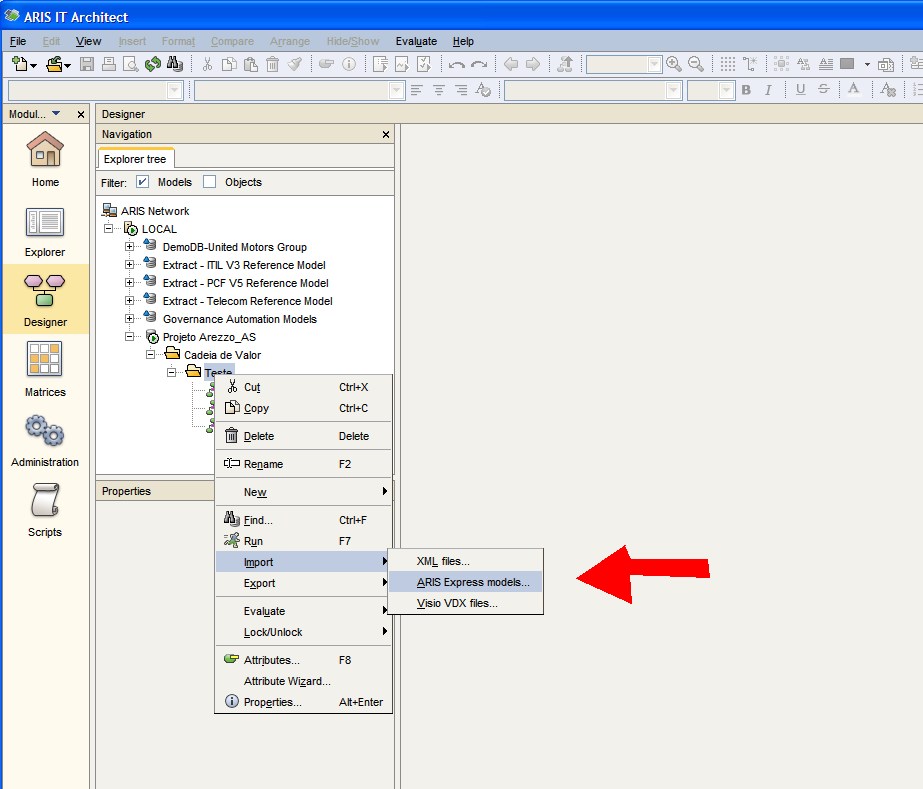The height and width of the screenshot is (789, 923).
Task: Switch to the Designer module
Action: pyautogui.click(x=45, y=300)
